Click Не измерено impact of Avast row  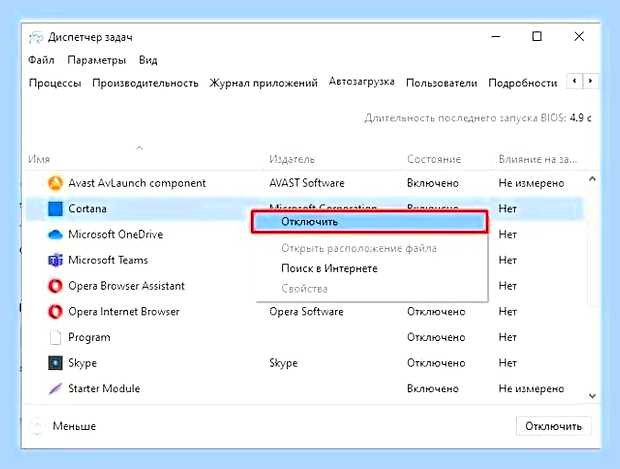pyautogui.click(x=531, y=183)
